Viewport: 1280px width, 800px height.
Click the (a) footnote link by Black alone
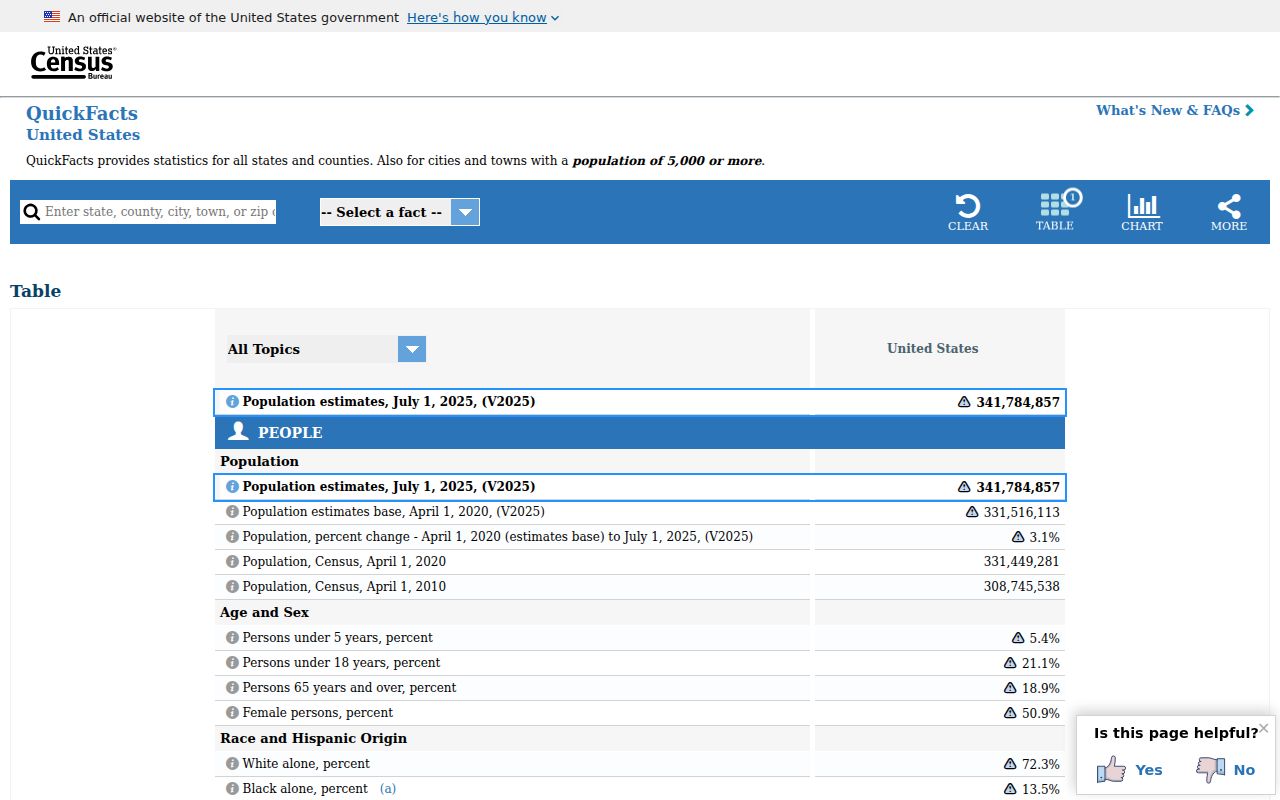[x=388, y=788]
